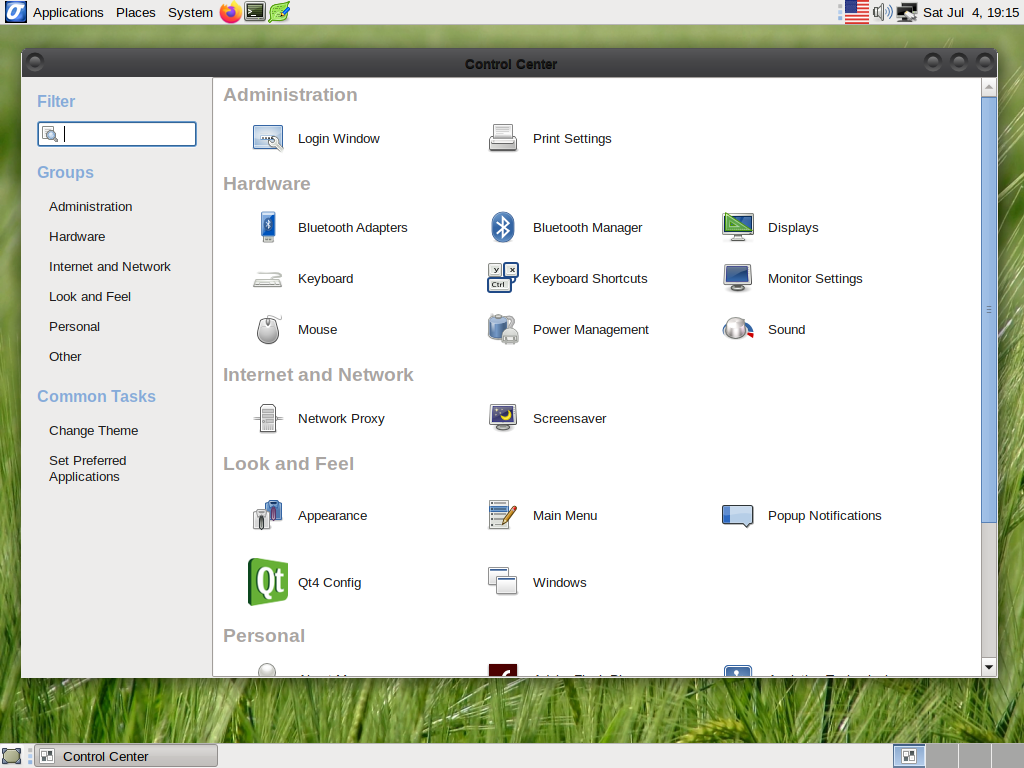Click the Bluetooth Manager label
Viewport: 1024px width, 768px height.
pyautogui.click(x=588, y=227)
